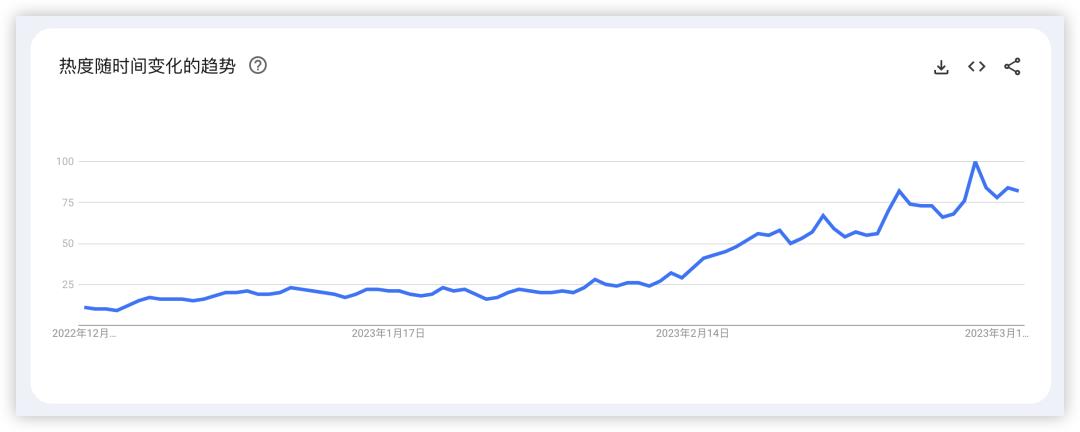
Task: Click the 100 y-axis label
Action: (x=65, y=161)
